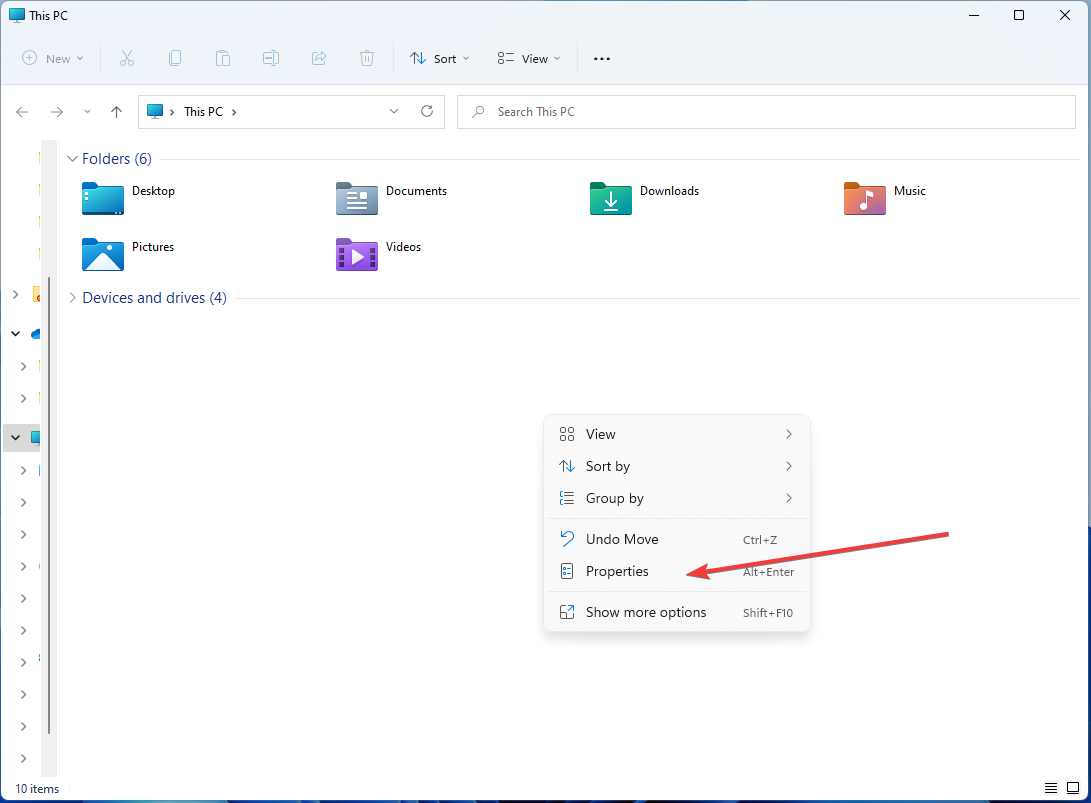
Task: Select Undo Move in context menu
Action: tap(676, 539)
